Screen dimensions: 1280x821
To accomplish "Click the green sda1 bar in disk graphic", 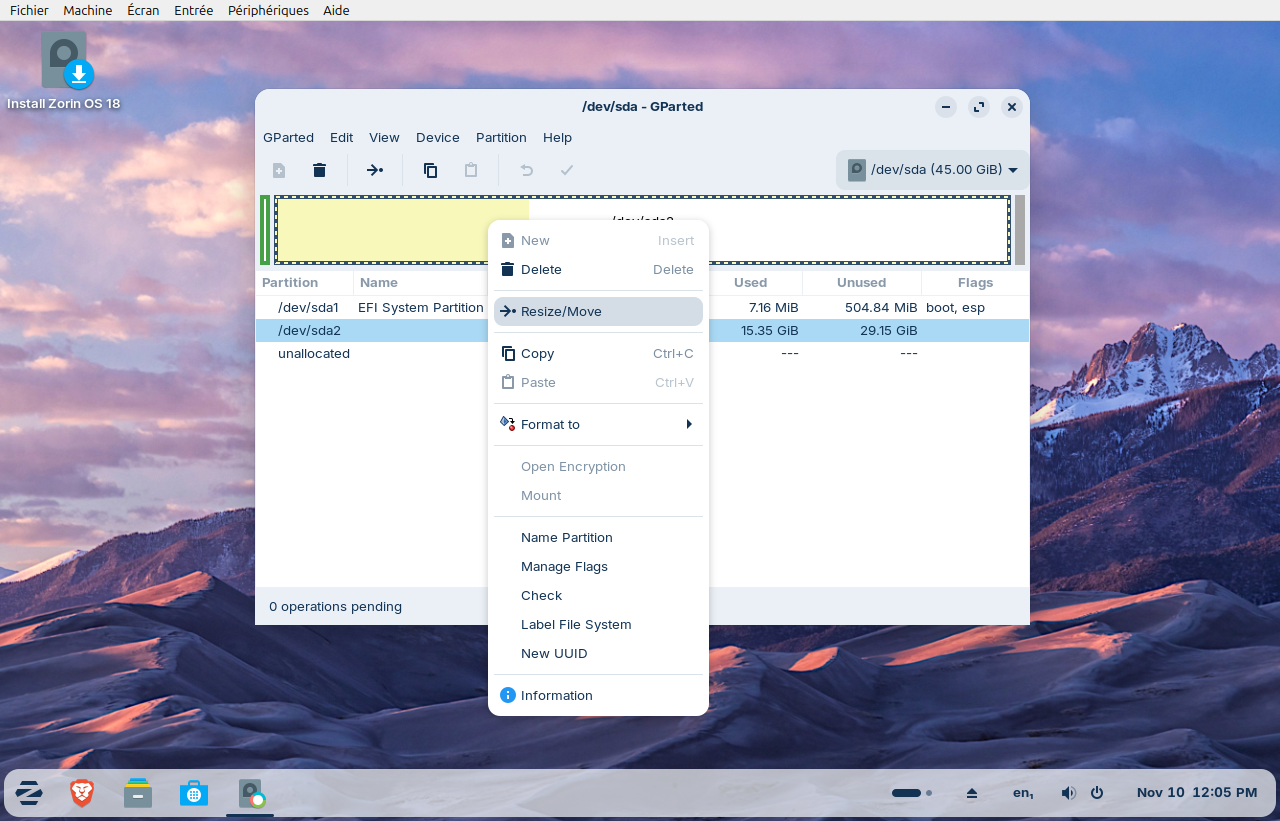I will (265, 230).
